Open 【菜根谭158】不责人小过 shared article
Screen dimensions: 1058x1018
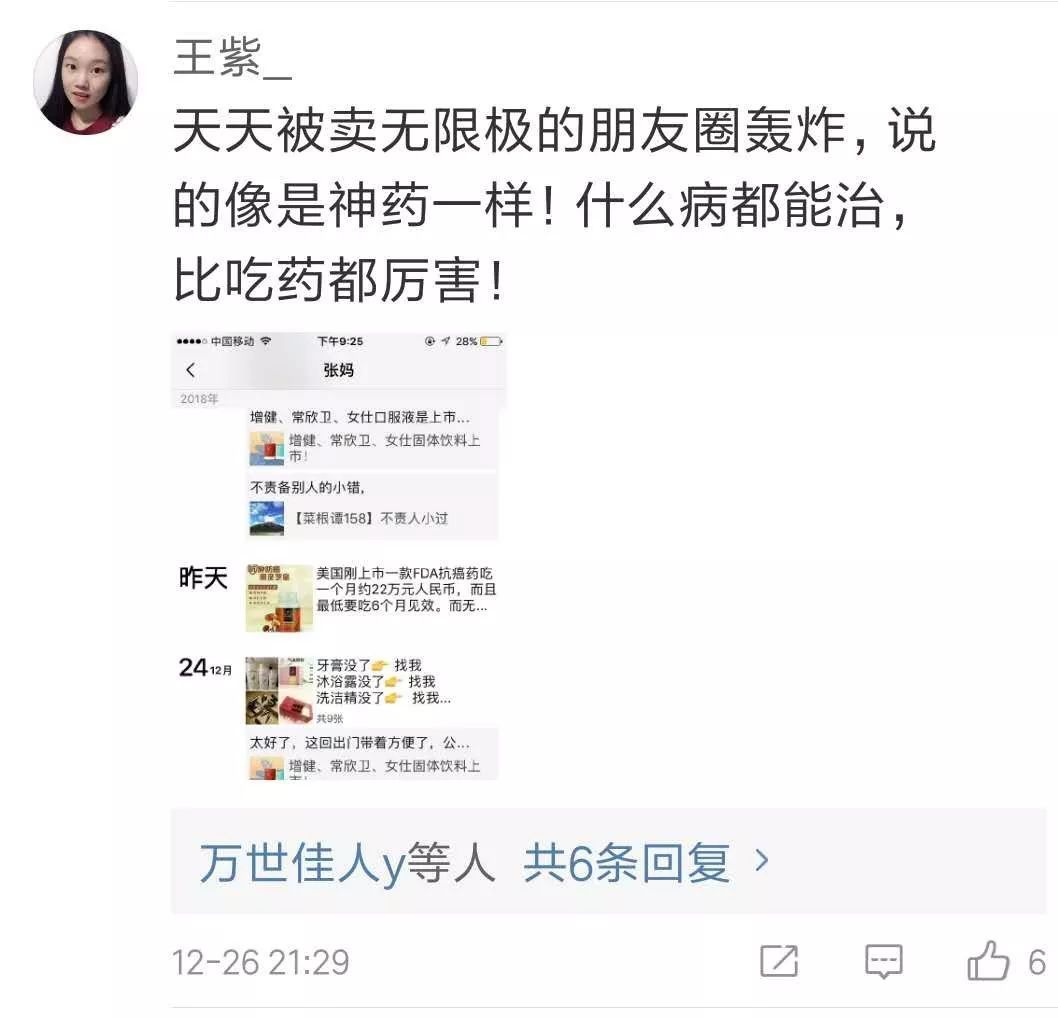pyautogui.click(x=373, y=518)
